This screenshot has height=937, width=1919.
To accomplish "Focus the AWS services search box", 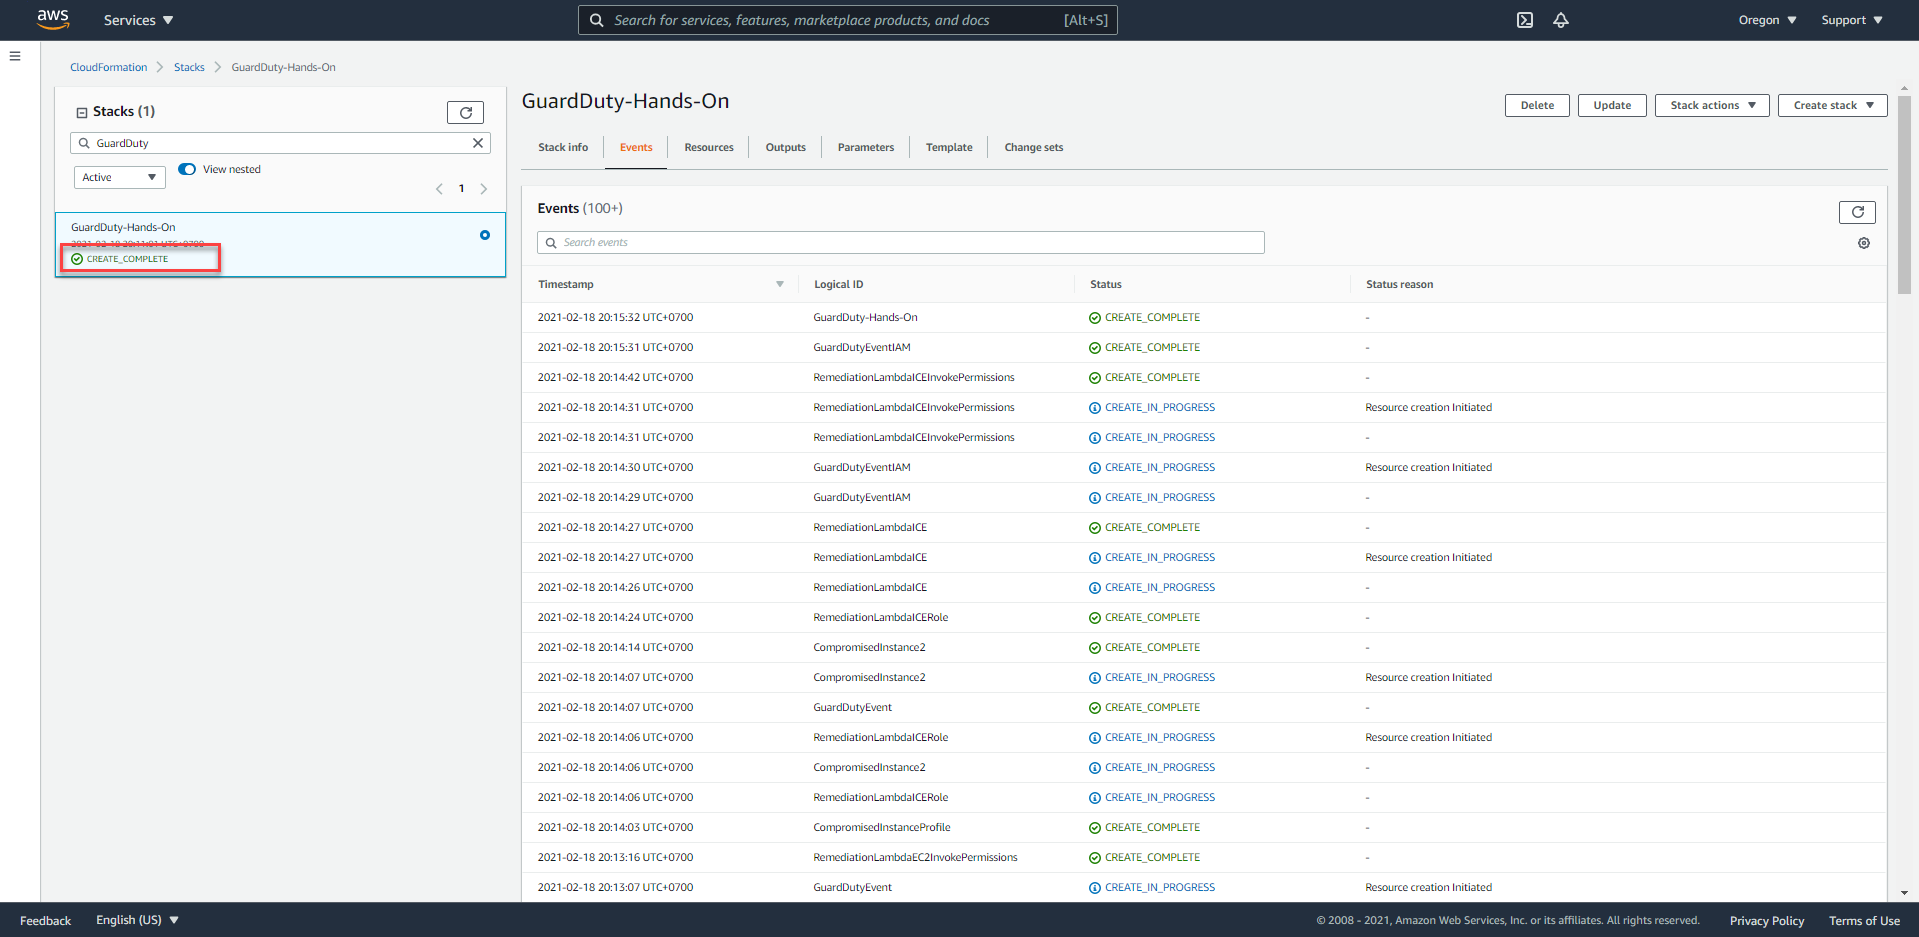I will pos(848,20).
